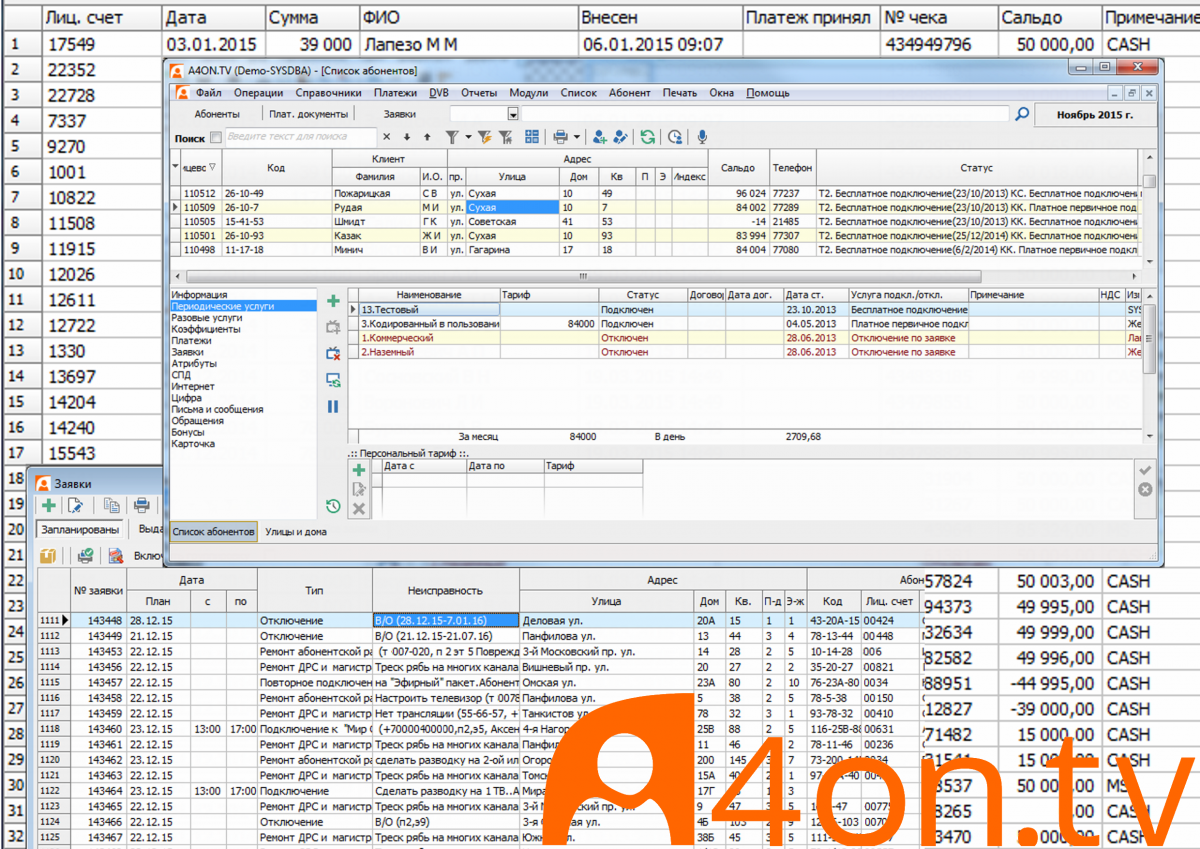Viewport: 1200px width, 849px height.
Task: Select the 1.Коммерческий service row
Action: click(746, 338)
